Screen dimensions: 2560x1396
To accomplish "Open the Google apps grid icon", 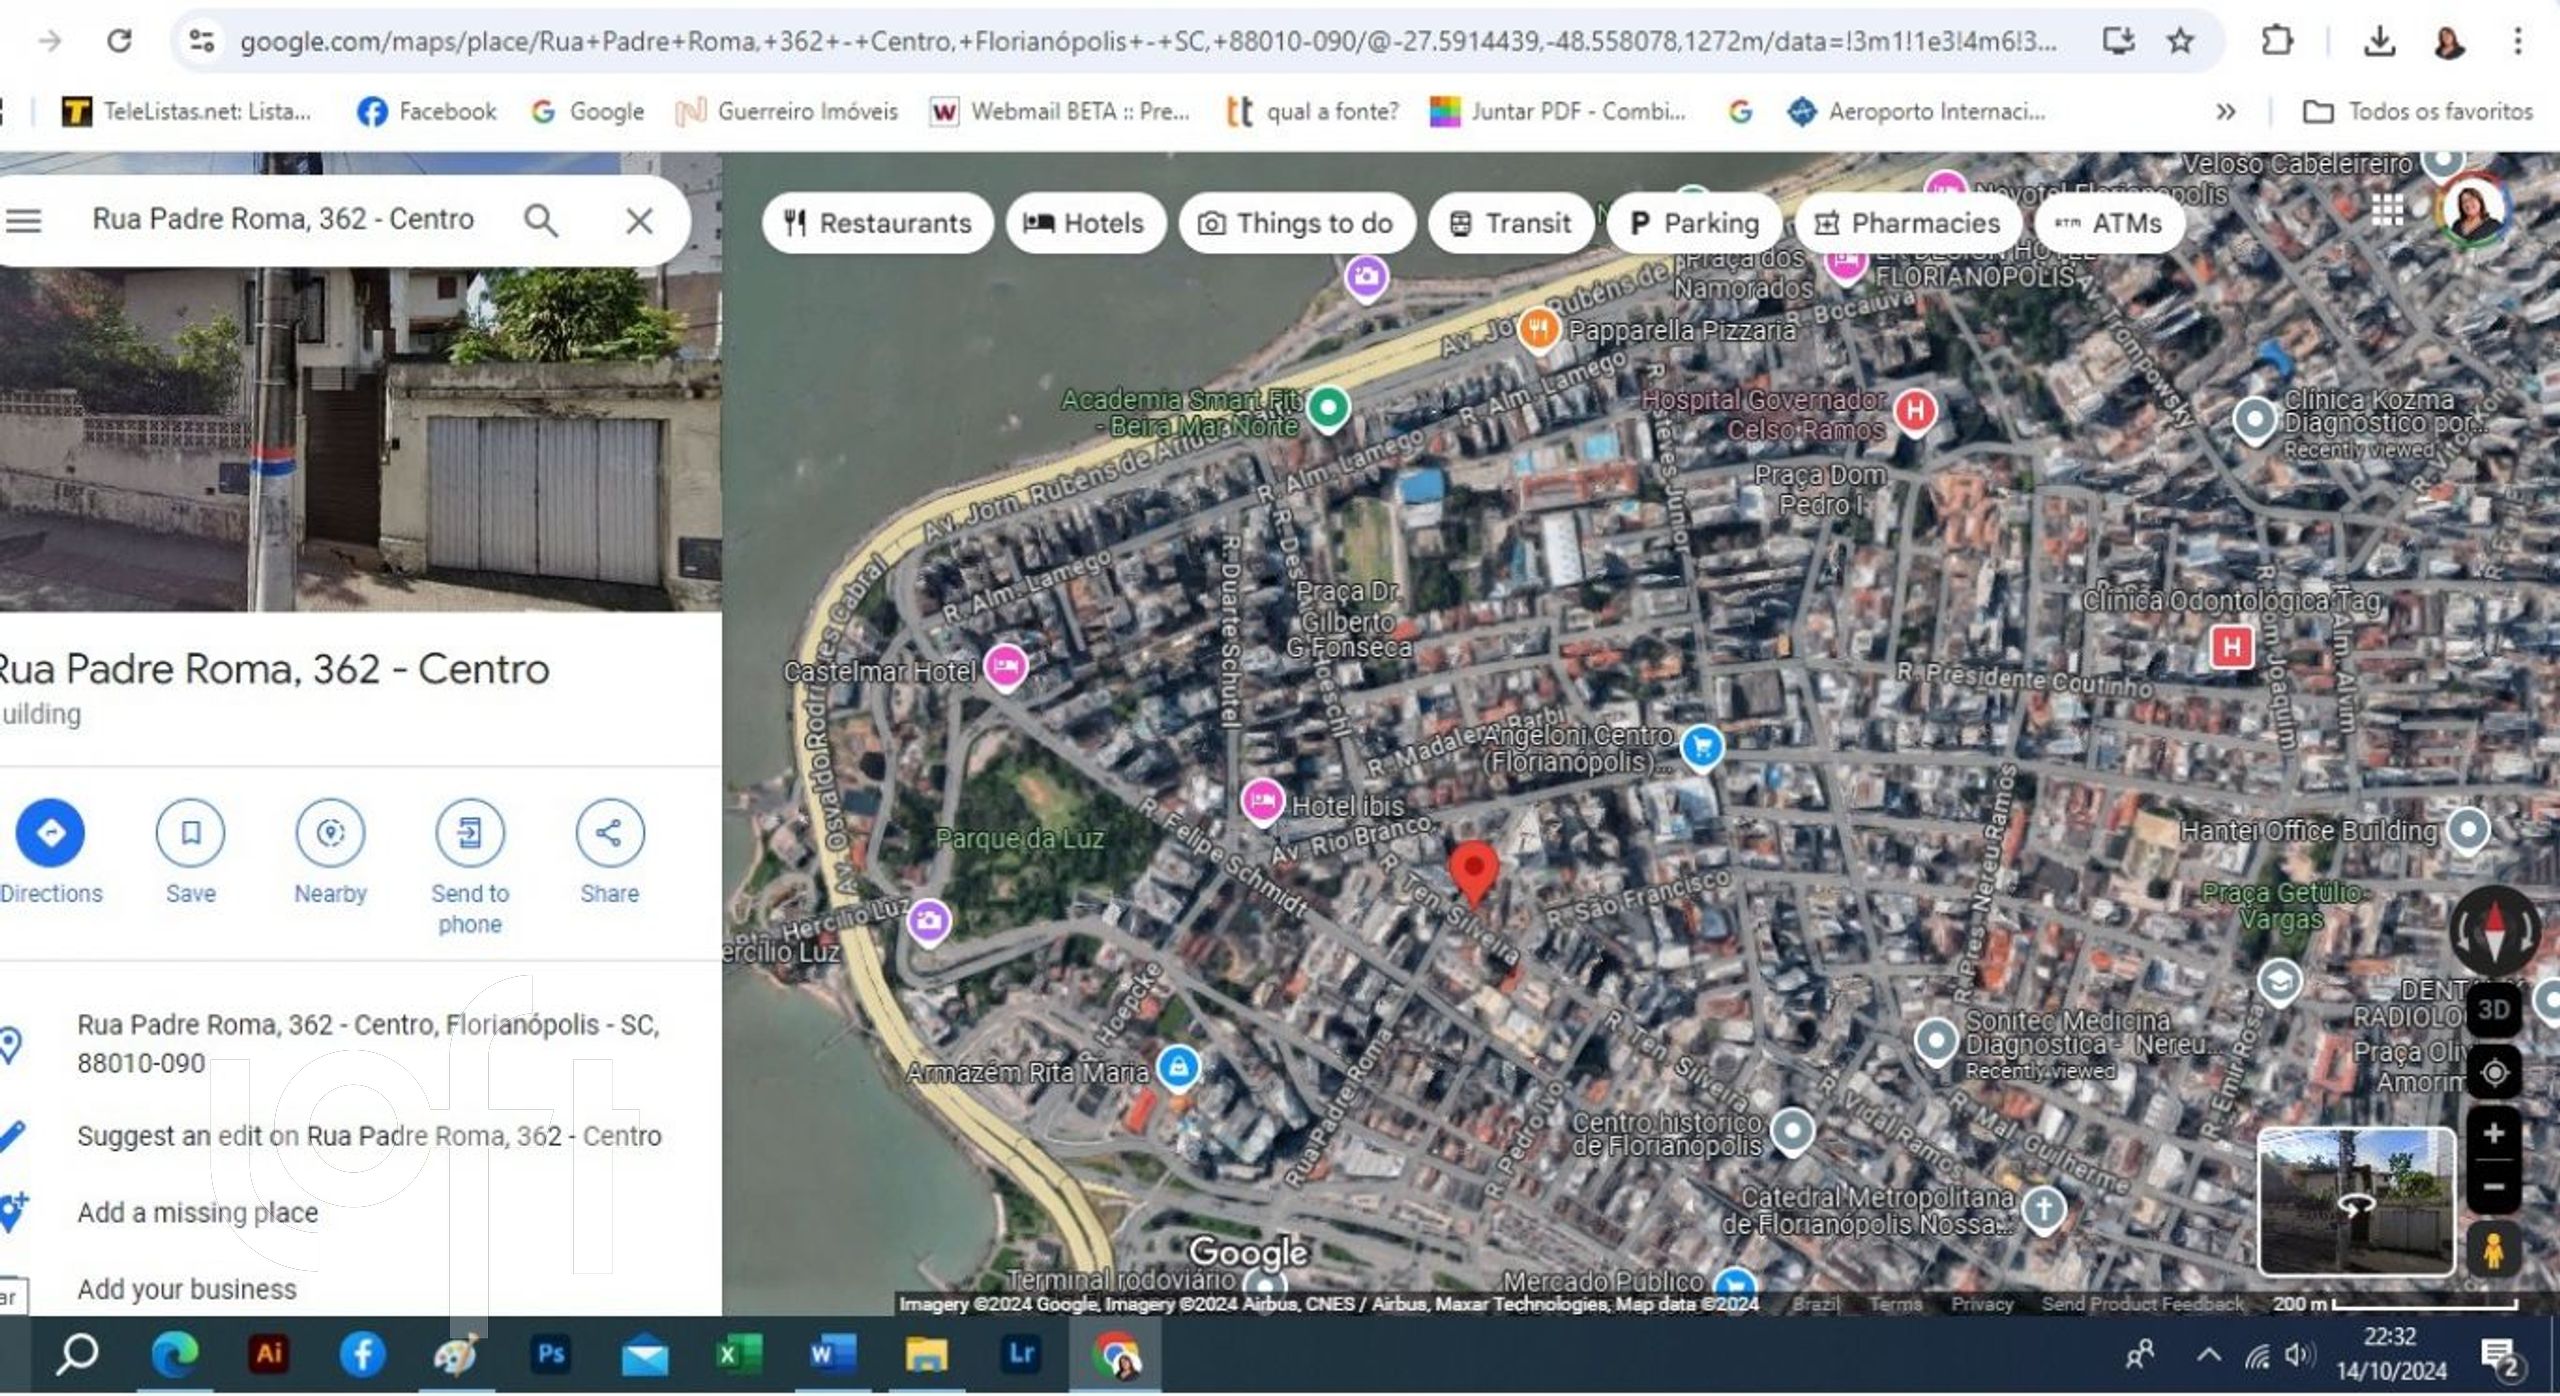I will coord(2387,209).
